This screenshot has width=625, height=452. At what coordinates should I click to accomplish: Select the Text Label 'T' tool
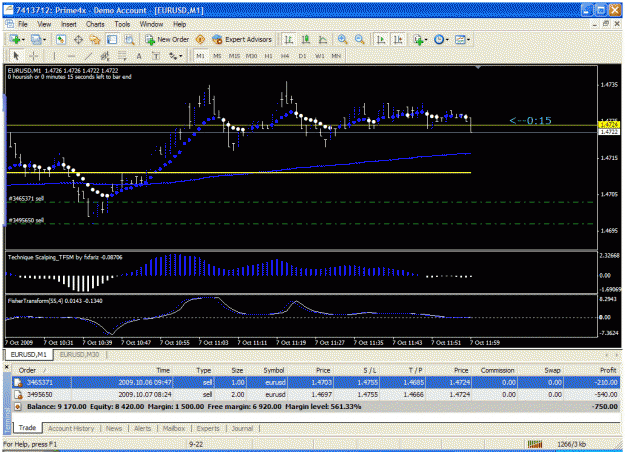(156, 56)
